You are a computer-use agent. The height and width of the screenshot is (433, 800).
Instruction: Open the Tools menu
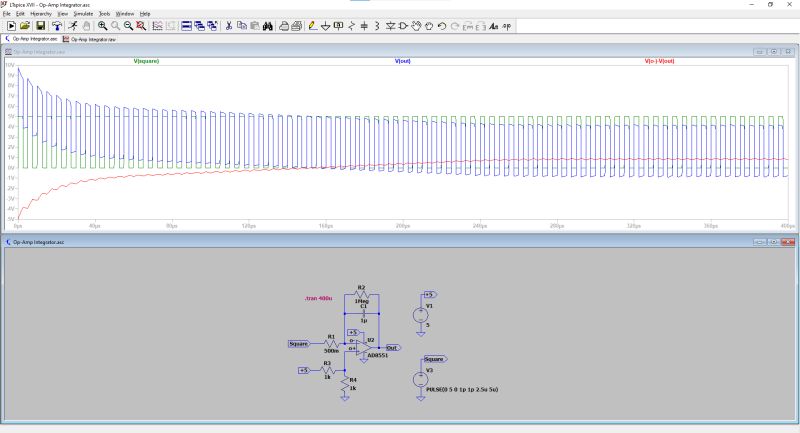click(x=104, y=14)
